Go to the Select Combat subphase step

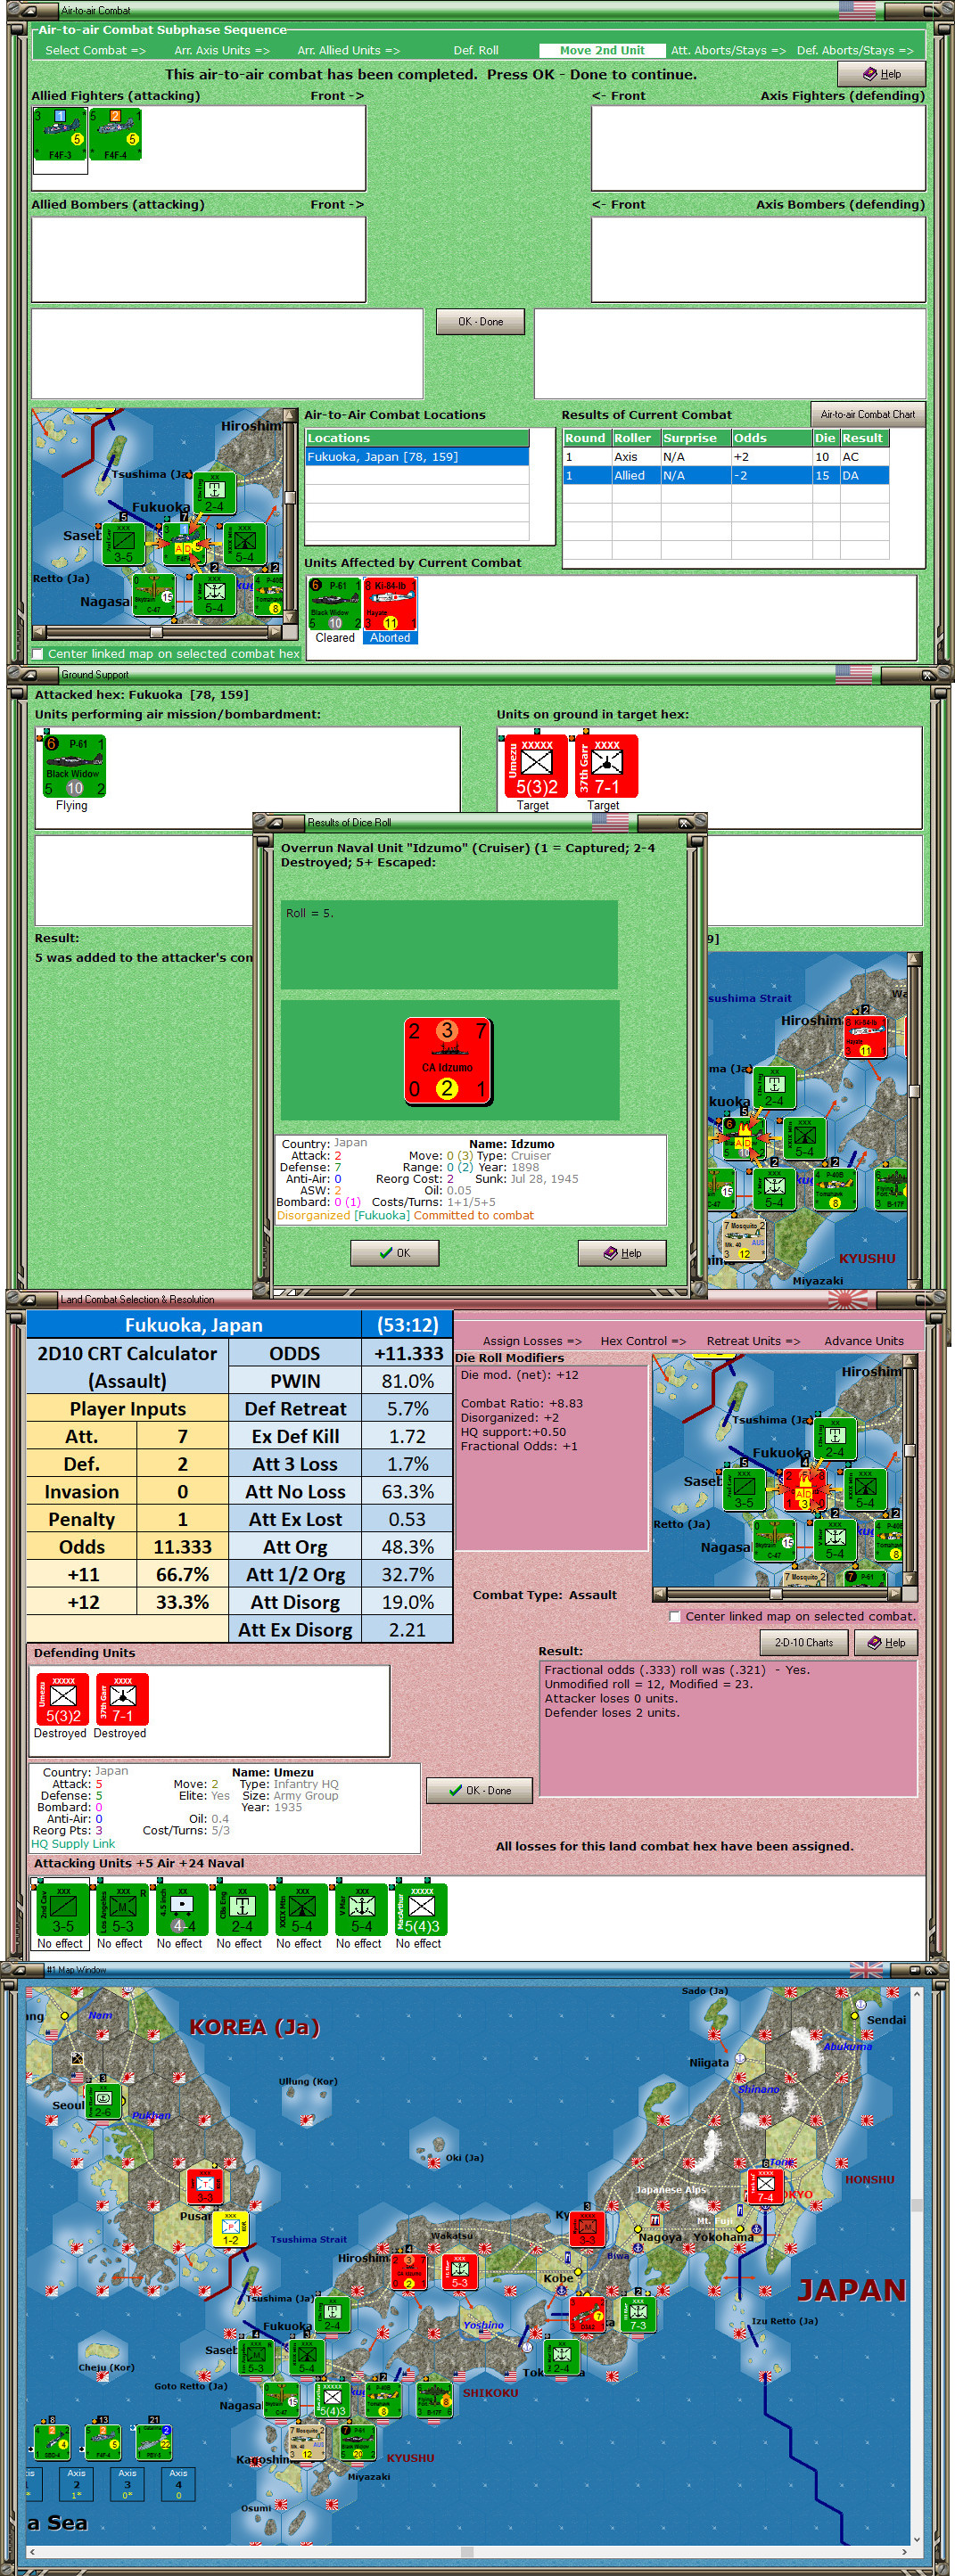[x=95, y=50]
